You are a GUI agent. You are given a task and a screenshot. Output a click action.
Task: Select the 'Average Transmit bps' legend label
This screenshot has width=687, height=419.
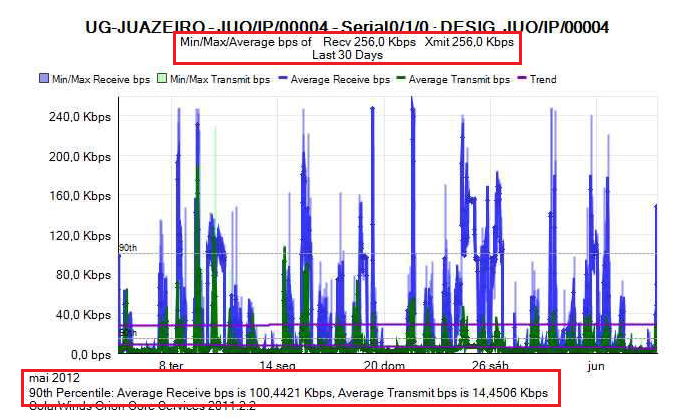click(x=459, y=79)
